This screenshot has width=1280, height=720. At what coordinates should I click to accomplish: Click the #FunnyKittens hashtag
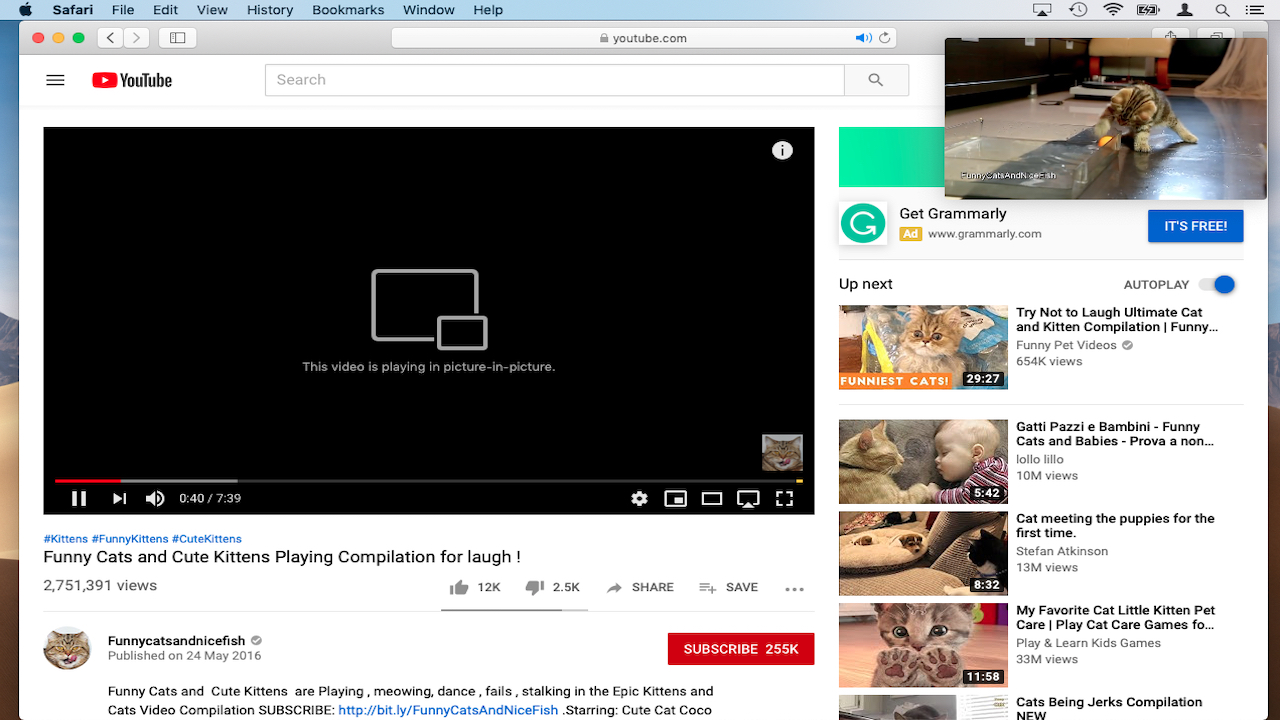[x=130, y=539]
